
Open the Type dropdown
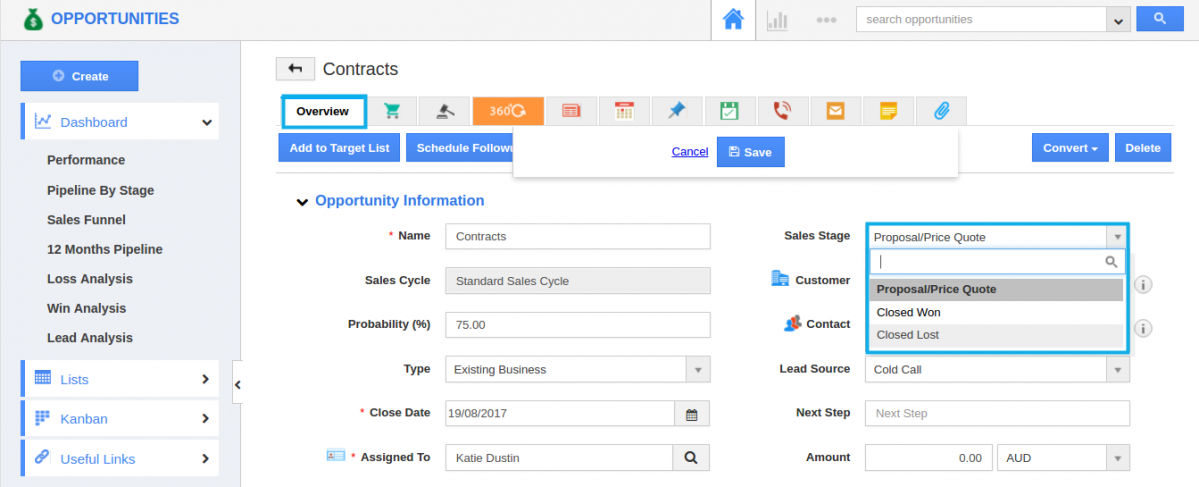[x=698, y=369]
